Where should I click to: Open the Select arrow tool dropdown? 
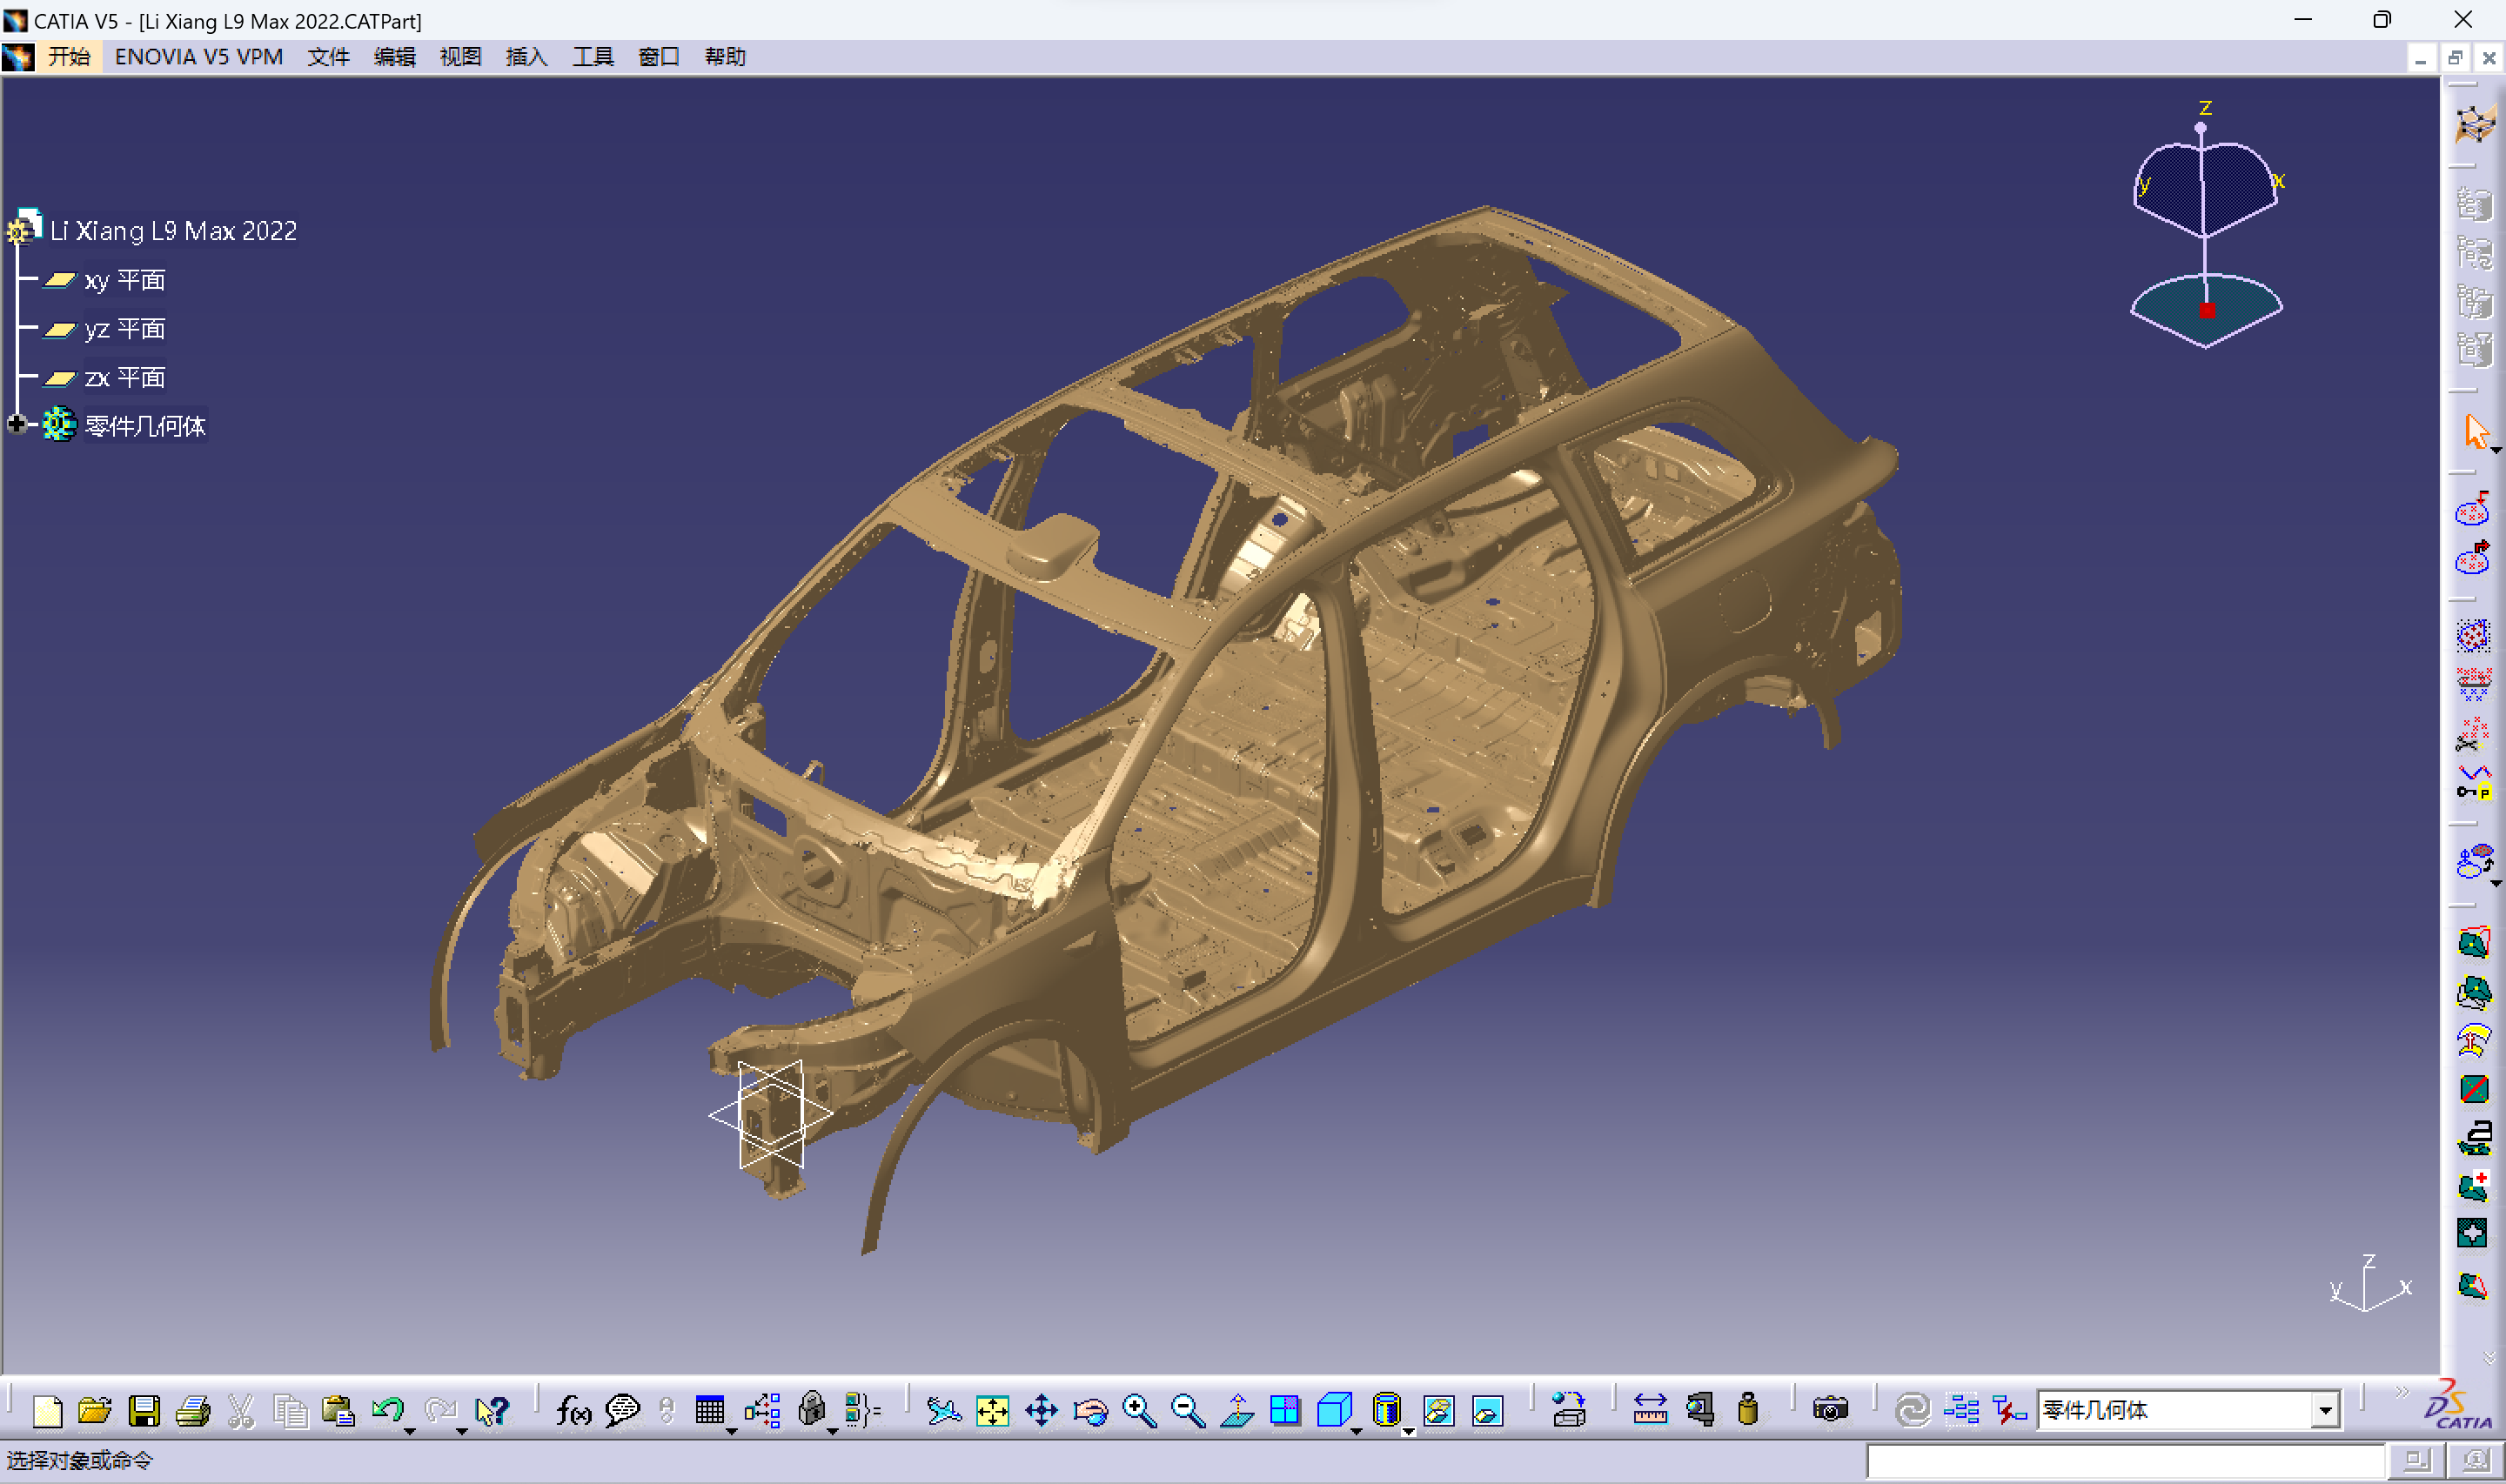(x=2496, y=451)
